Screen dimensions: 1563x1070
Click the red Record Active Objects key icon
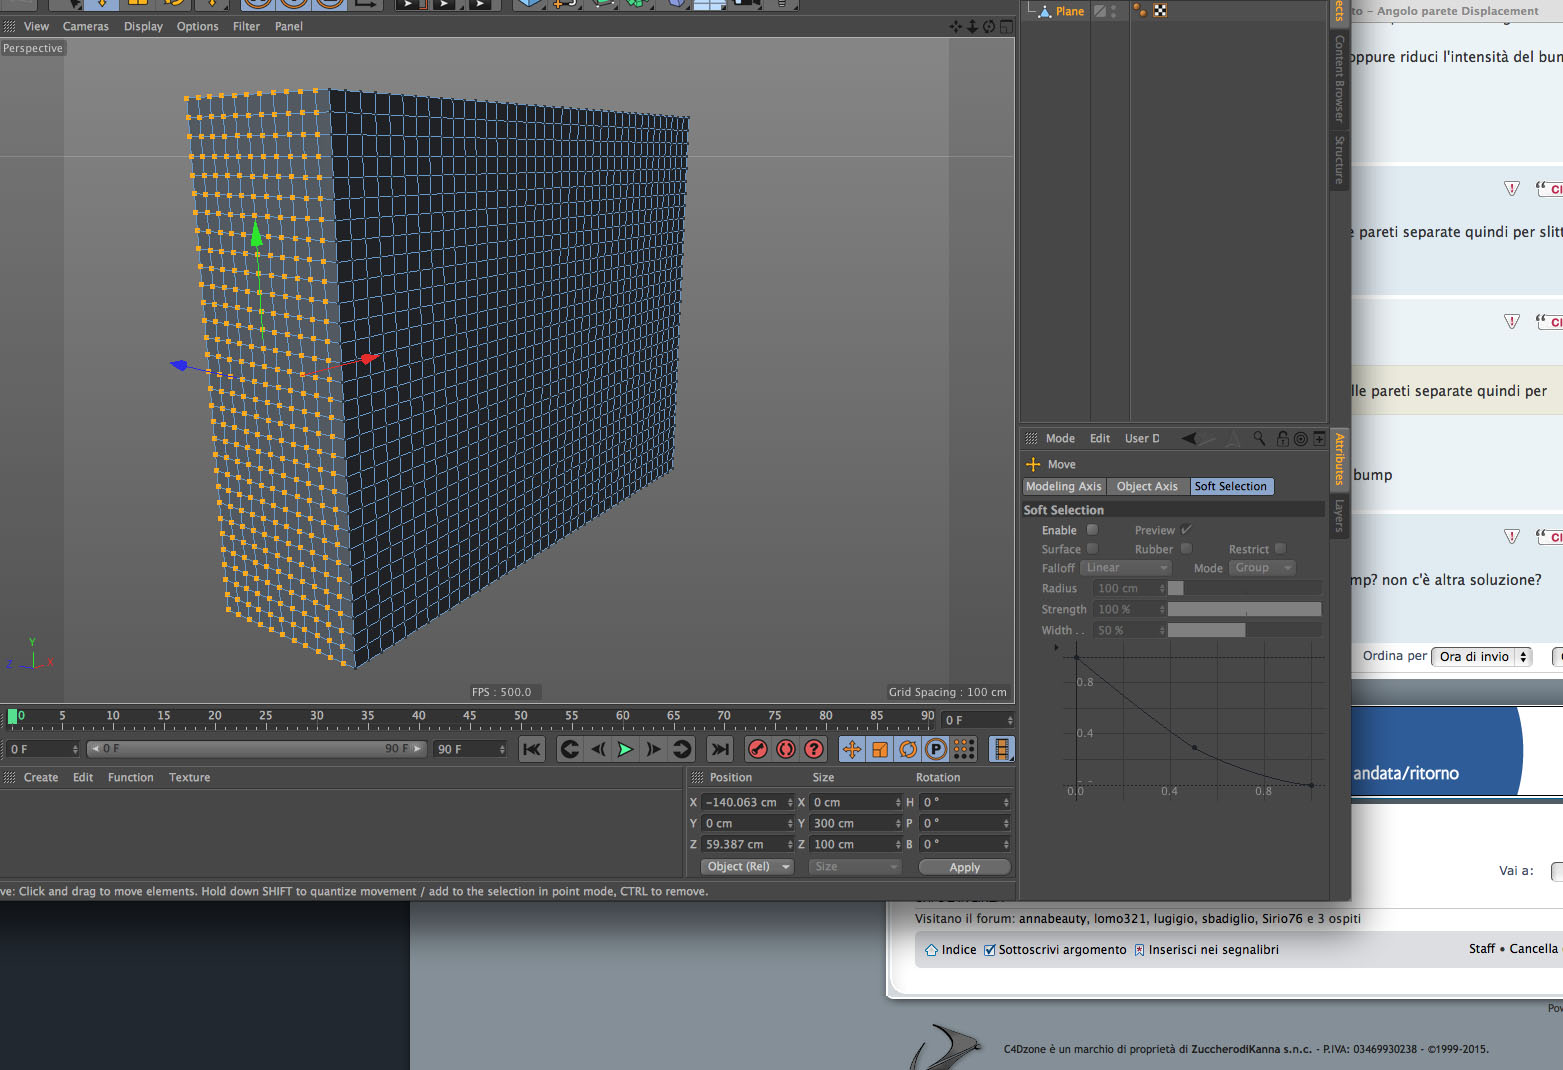point(758,749)
